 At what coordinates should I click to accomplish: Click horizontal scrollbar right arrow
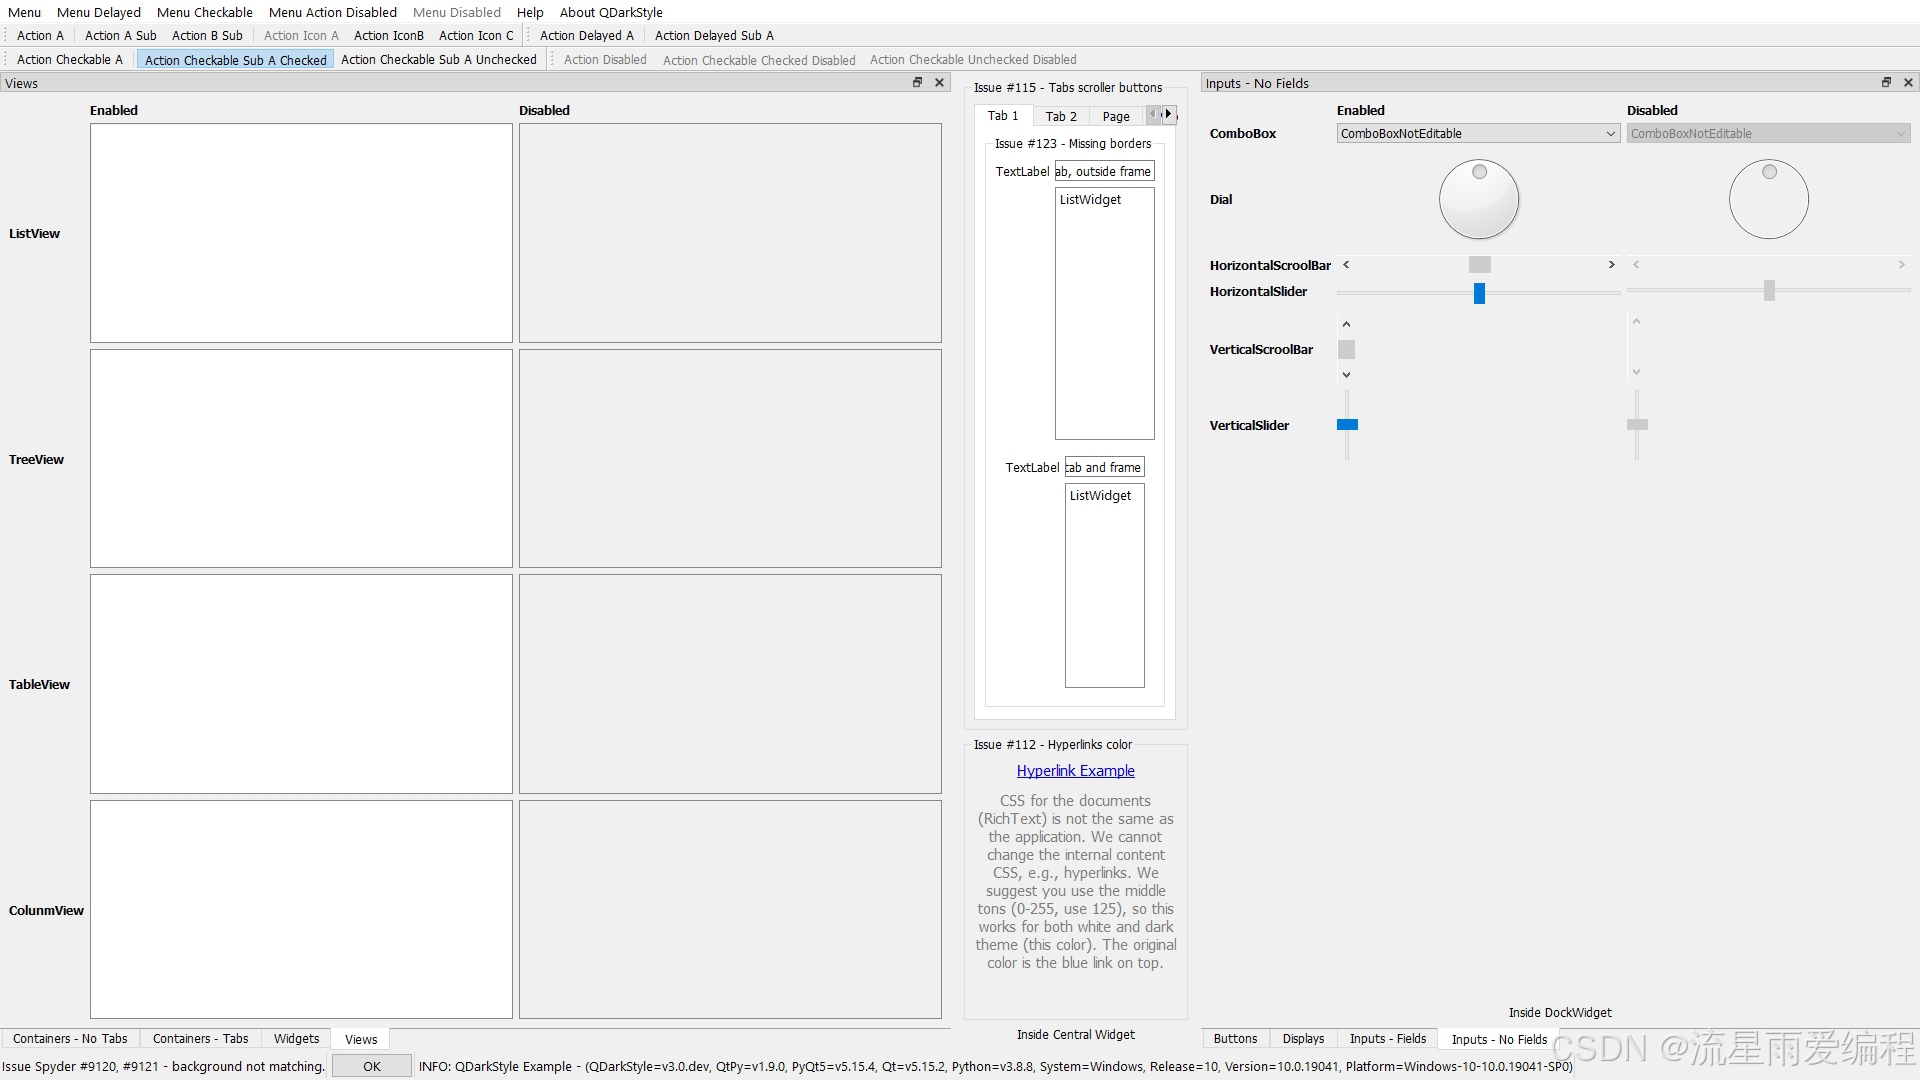click(1611, 265)
